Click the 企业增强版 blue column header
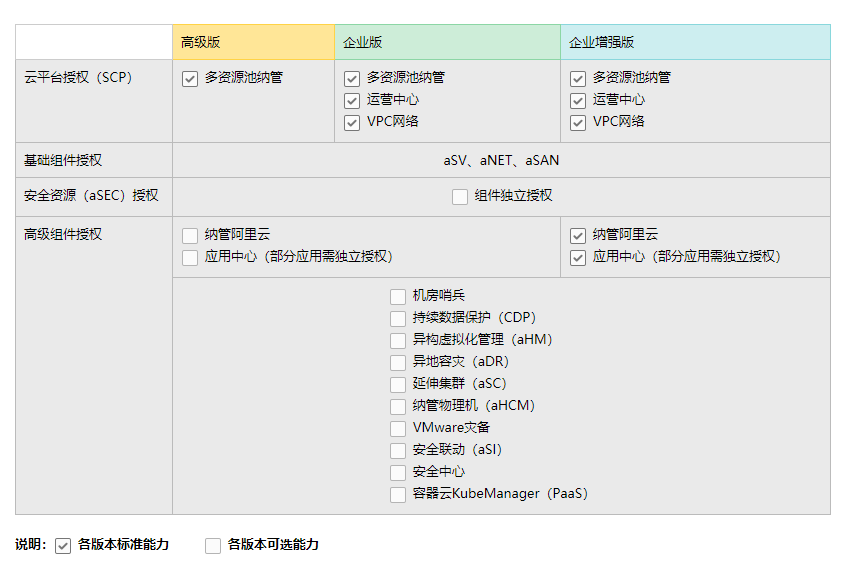 695,42
